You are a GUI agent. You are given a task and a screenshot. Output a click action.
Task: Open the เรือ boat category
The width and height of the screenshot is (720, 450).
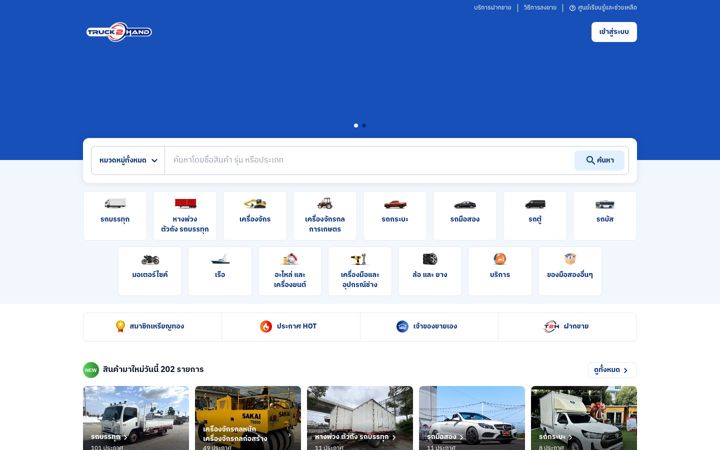[220, 271]
